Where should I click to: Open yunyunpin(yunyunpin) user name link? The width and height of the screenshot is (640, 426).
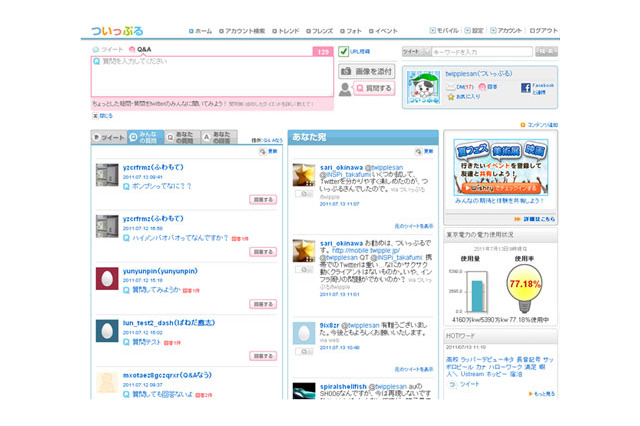click(160, 271)
